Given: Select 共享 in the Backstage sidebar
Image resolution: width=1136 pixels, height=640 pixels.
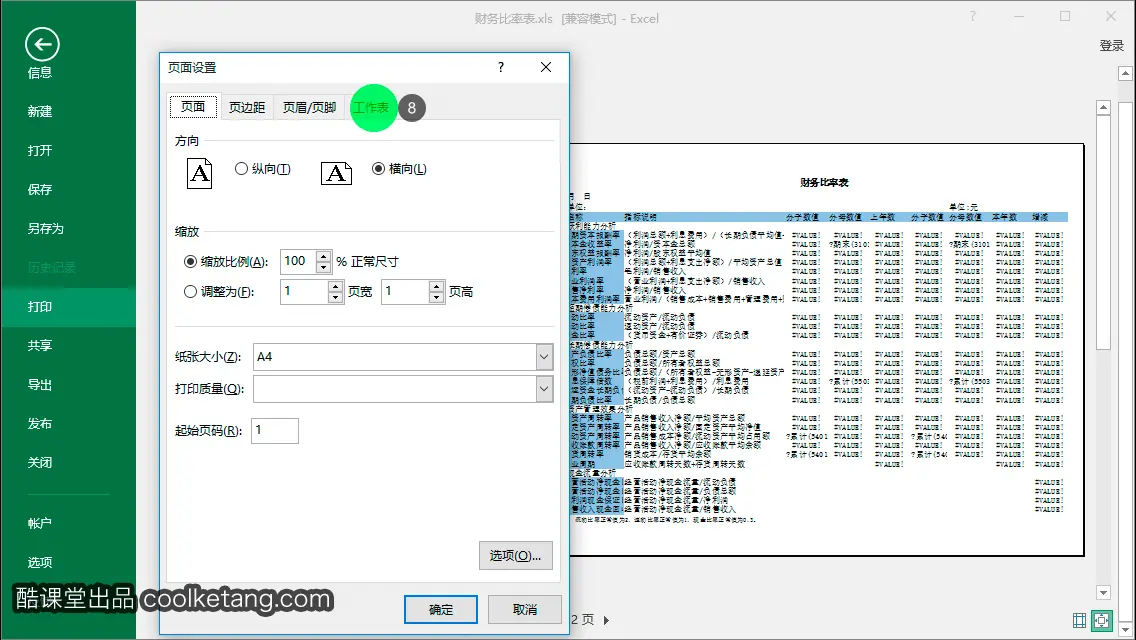Looking at the screenshot, I should point(40,346).
